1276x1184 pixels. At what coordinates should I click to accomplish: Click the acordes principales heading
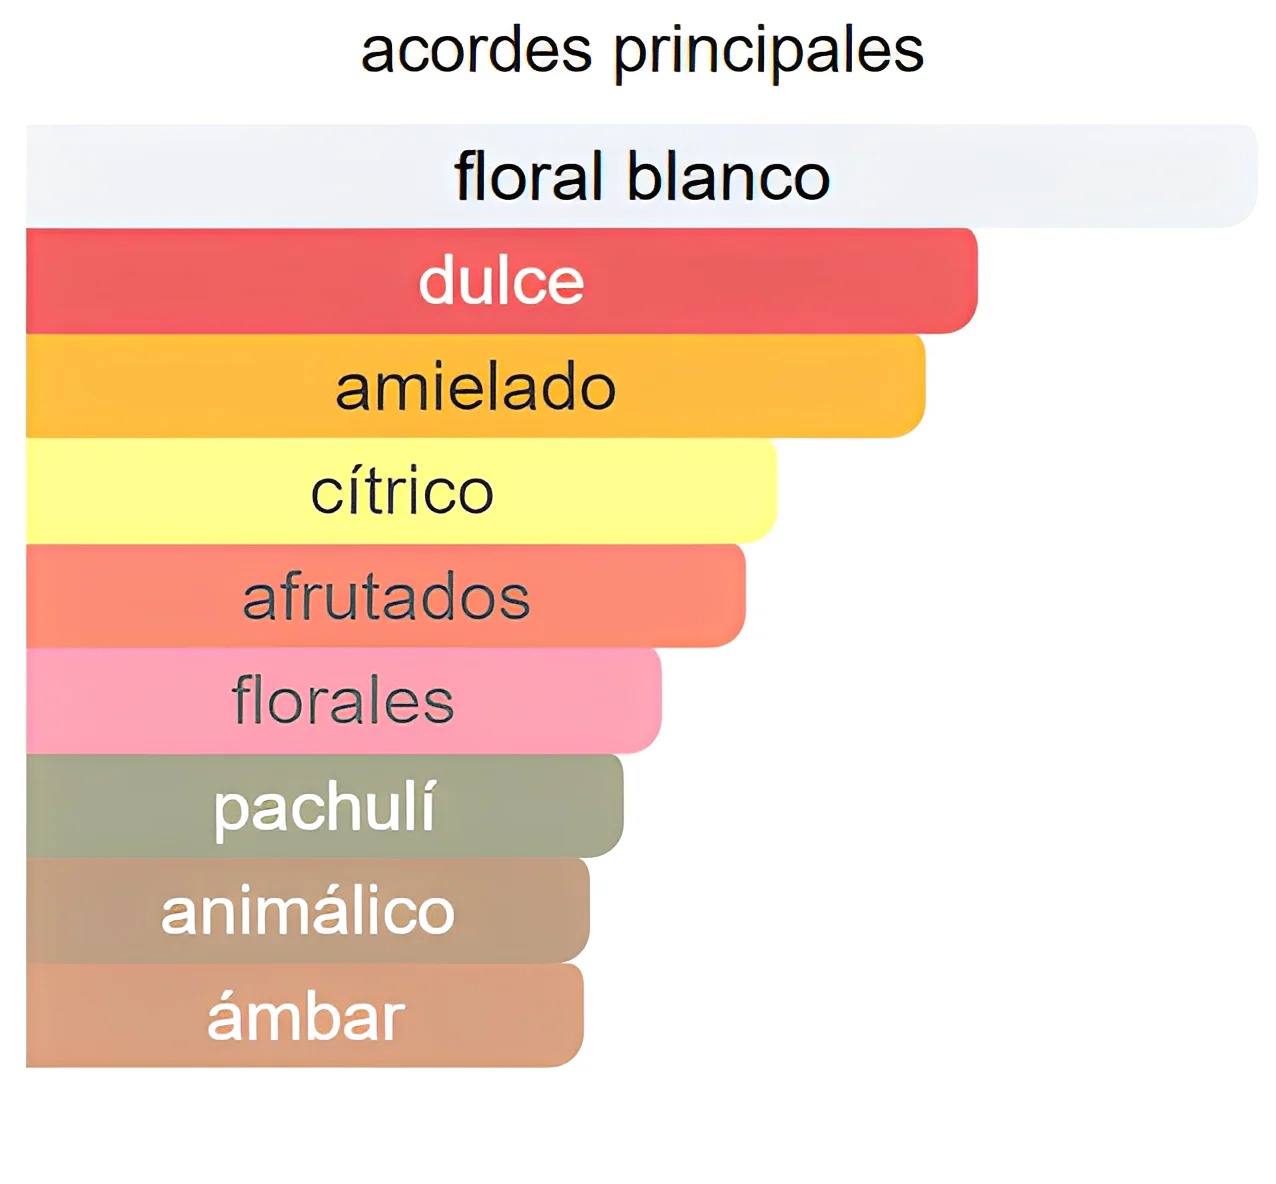coord(641,50)
